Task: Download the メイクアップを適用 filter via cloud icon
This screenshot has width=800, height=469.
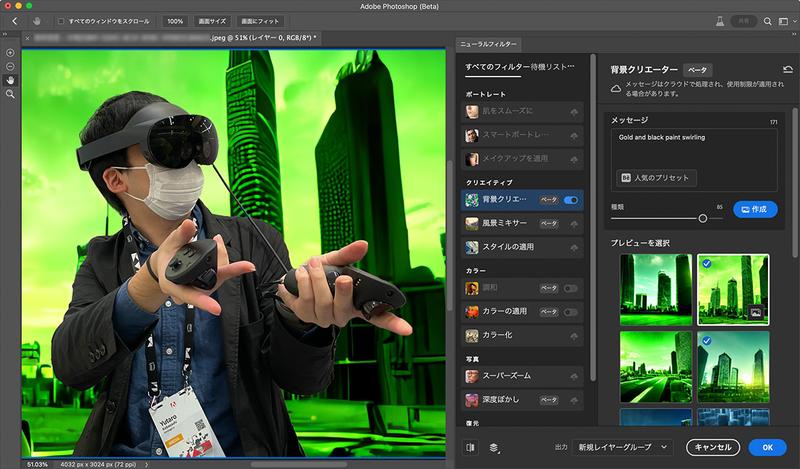Action: coord(574,159)
